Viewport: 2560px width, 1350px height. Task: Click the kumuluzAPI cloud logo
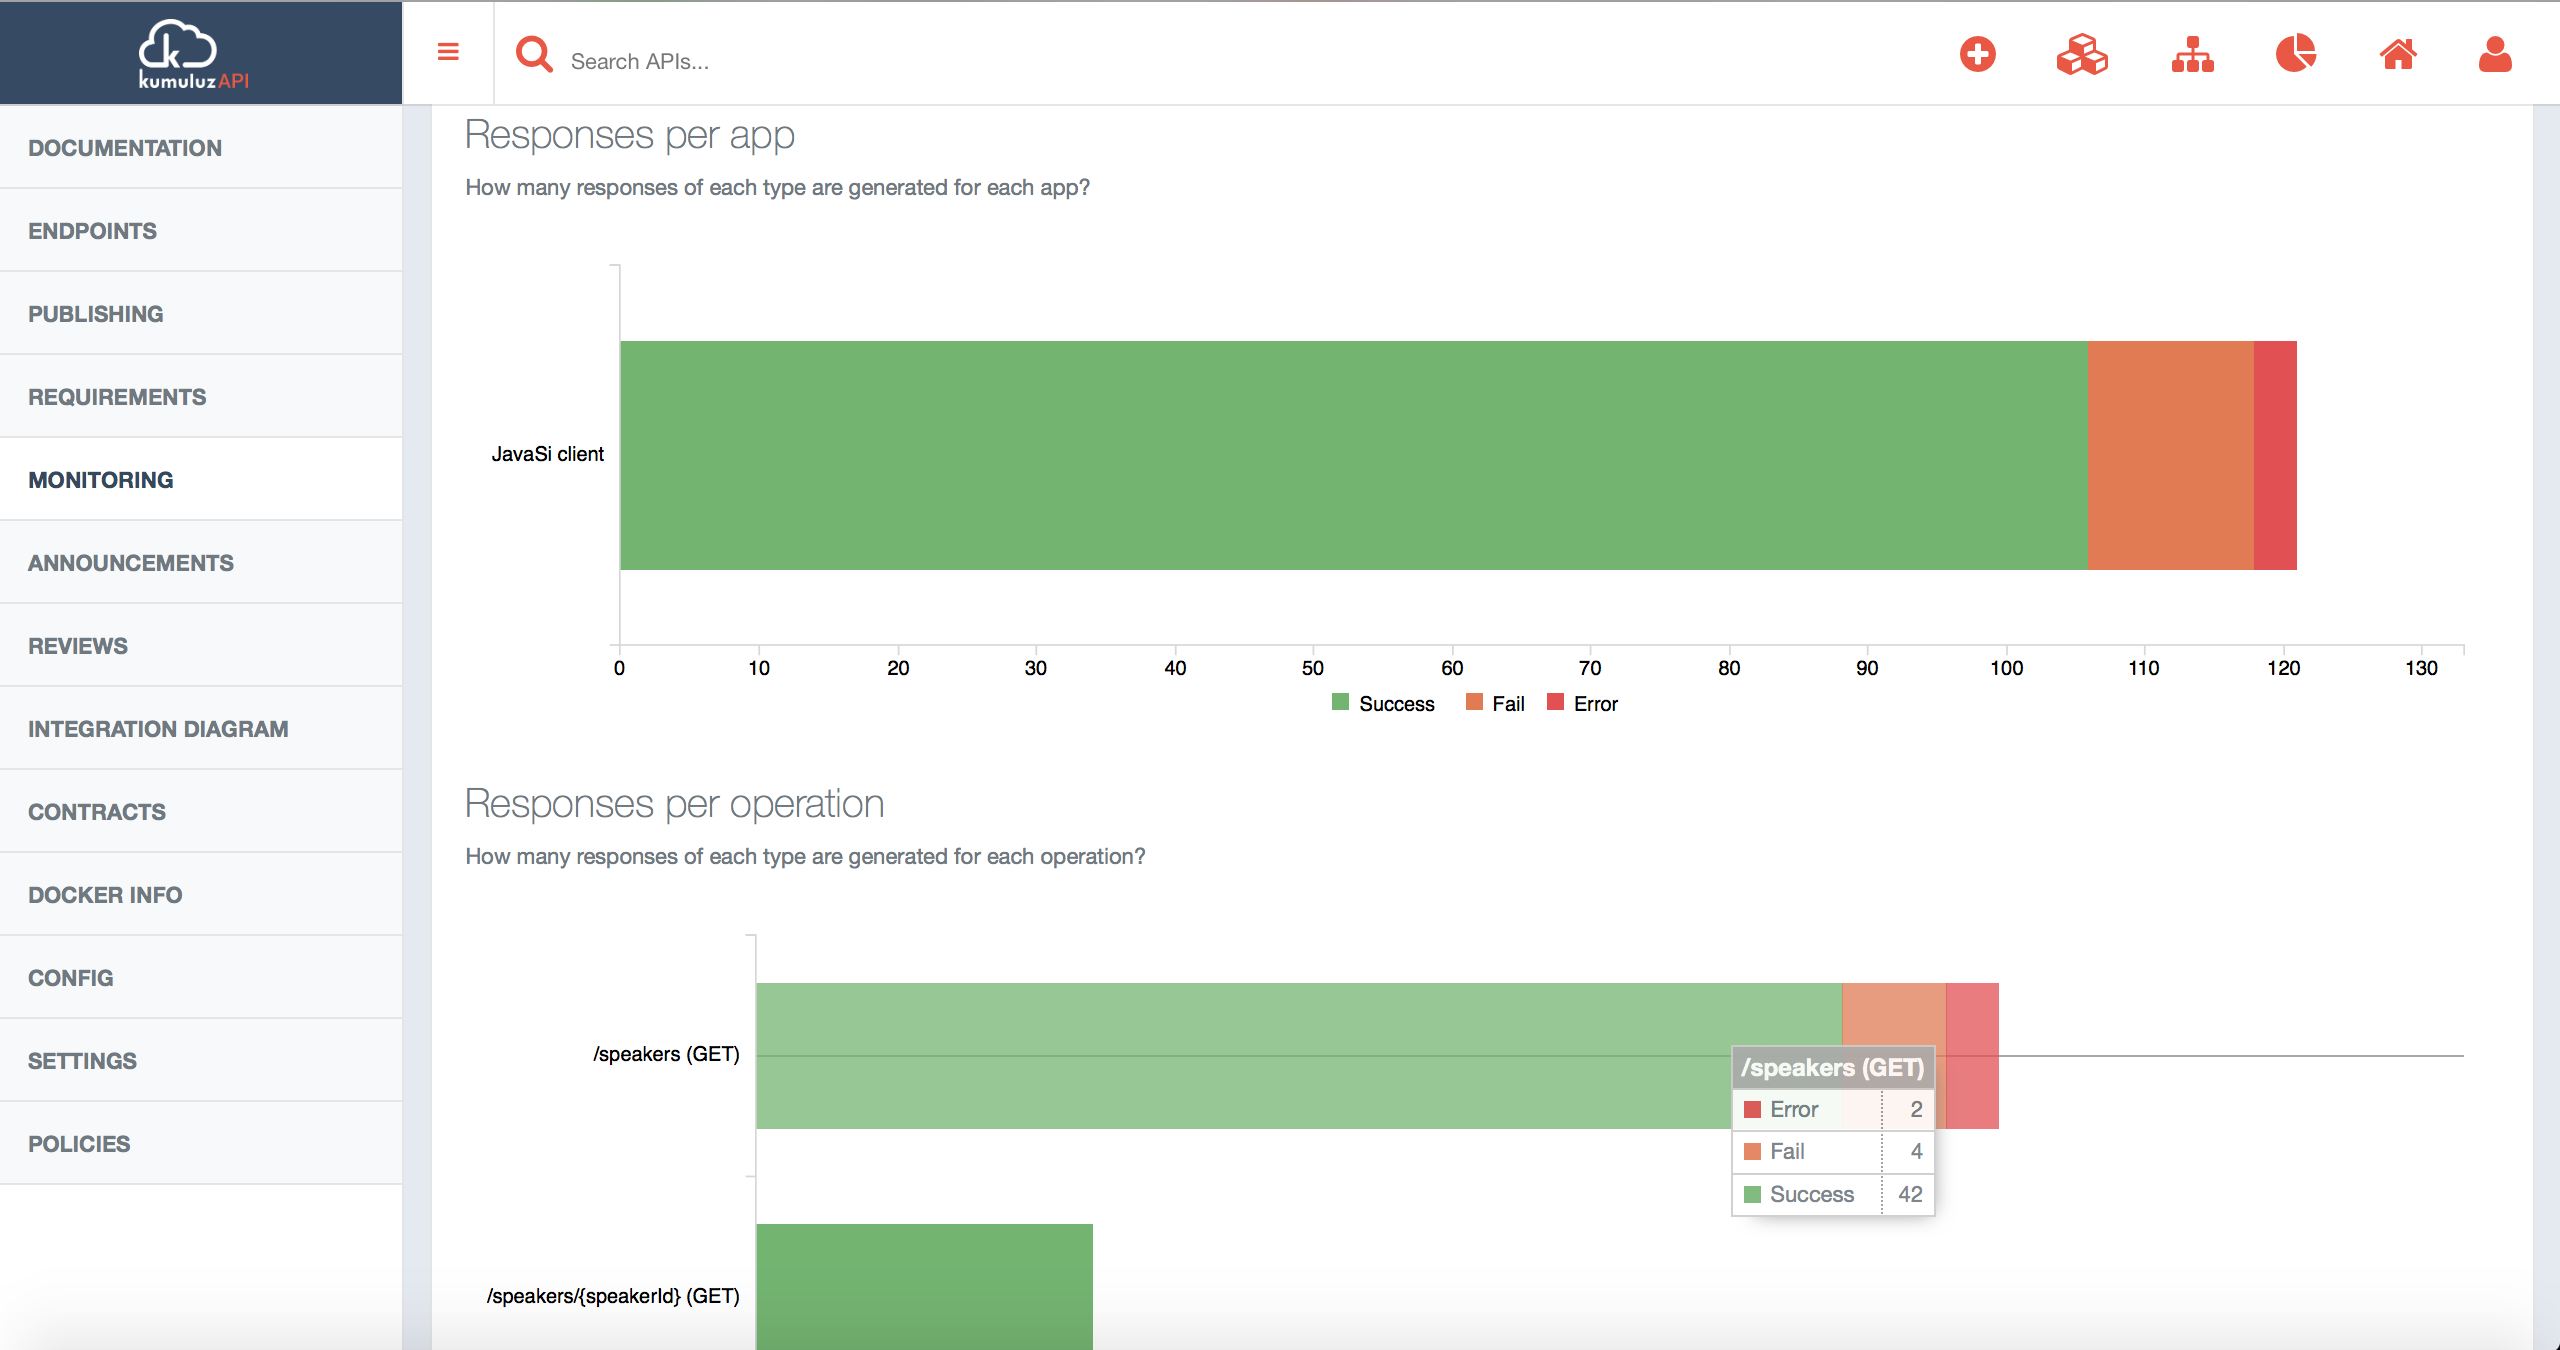click(190, 52)
